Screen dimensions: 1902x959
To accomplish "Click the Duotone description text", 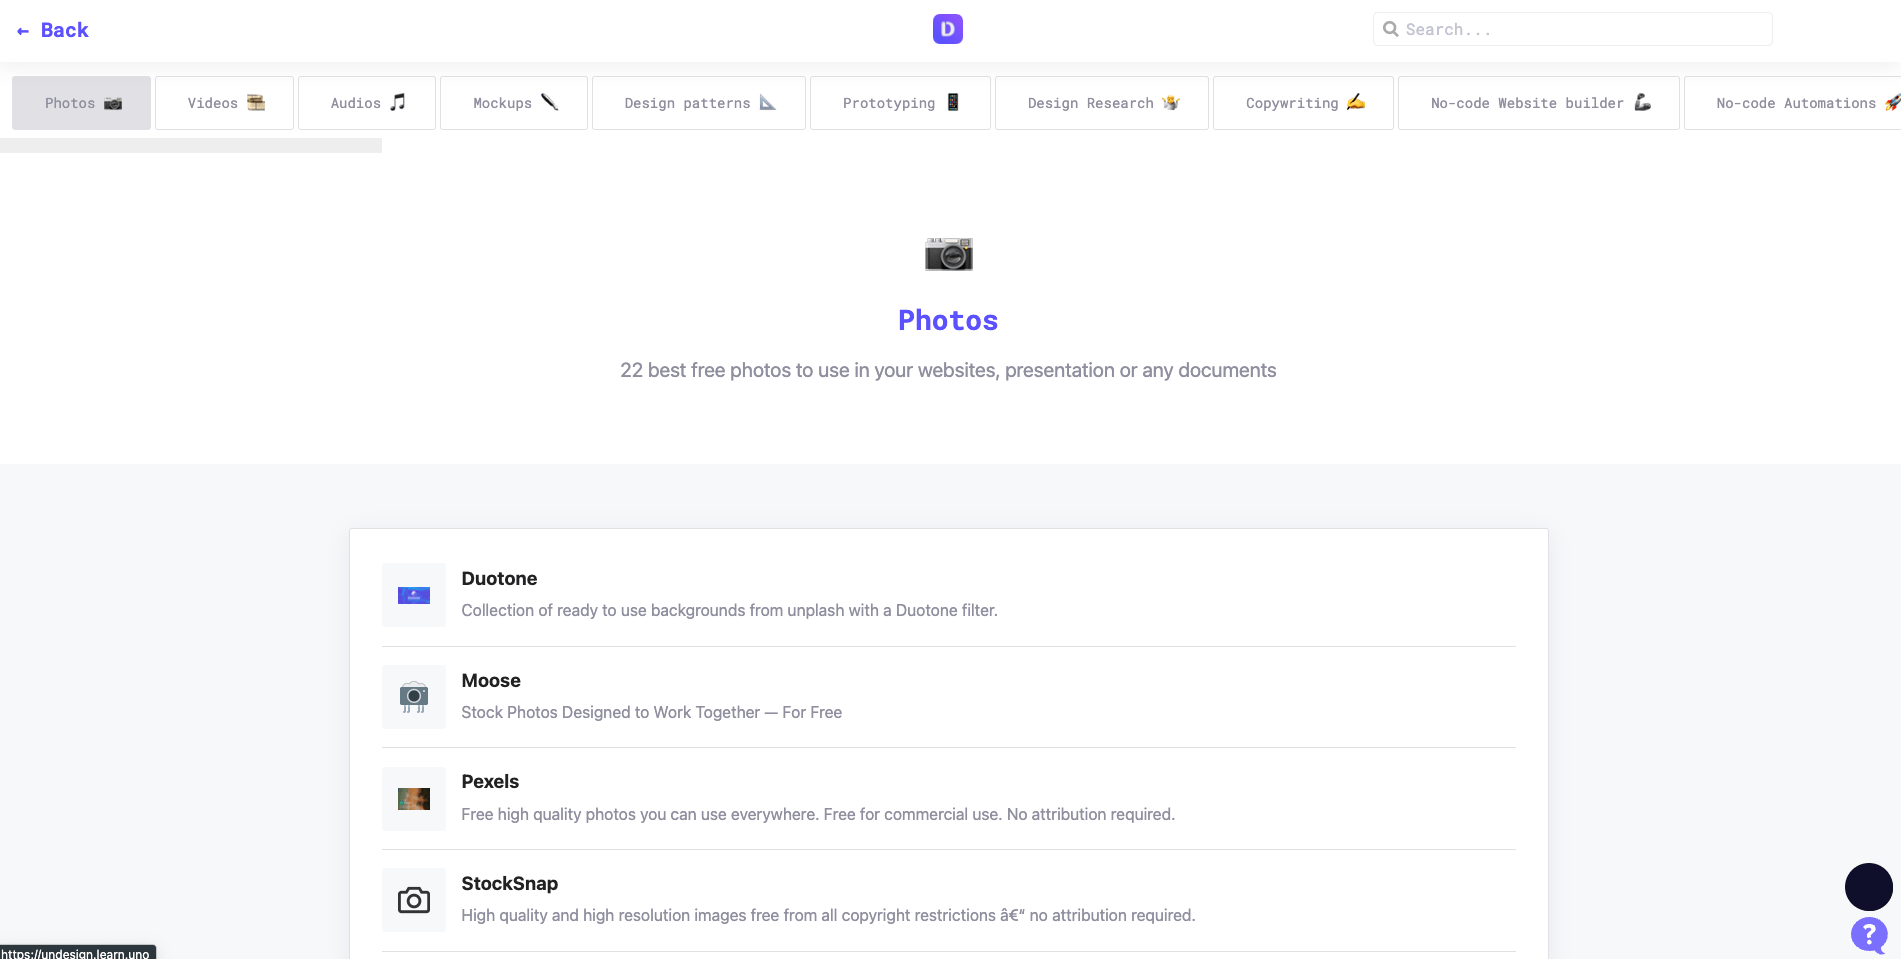I will pos(730,610).
